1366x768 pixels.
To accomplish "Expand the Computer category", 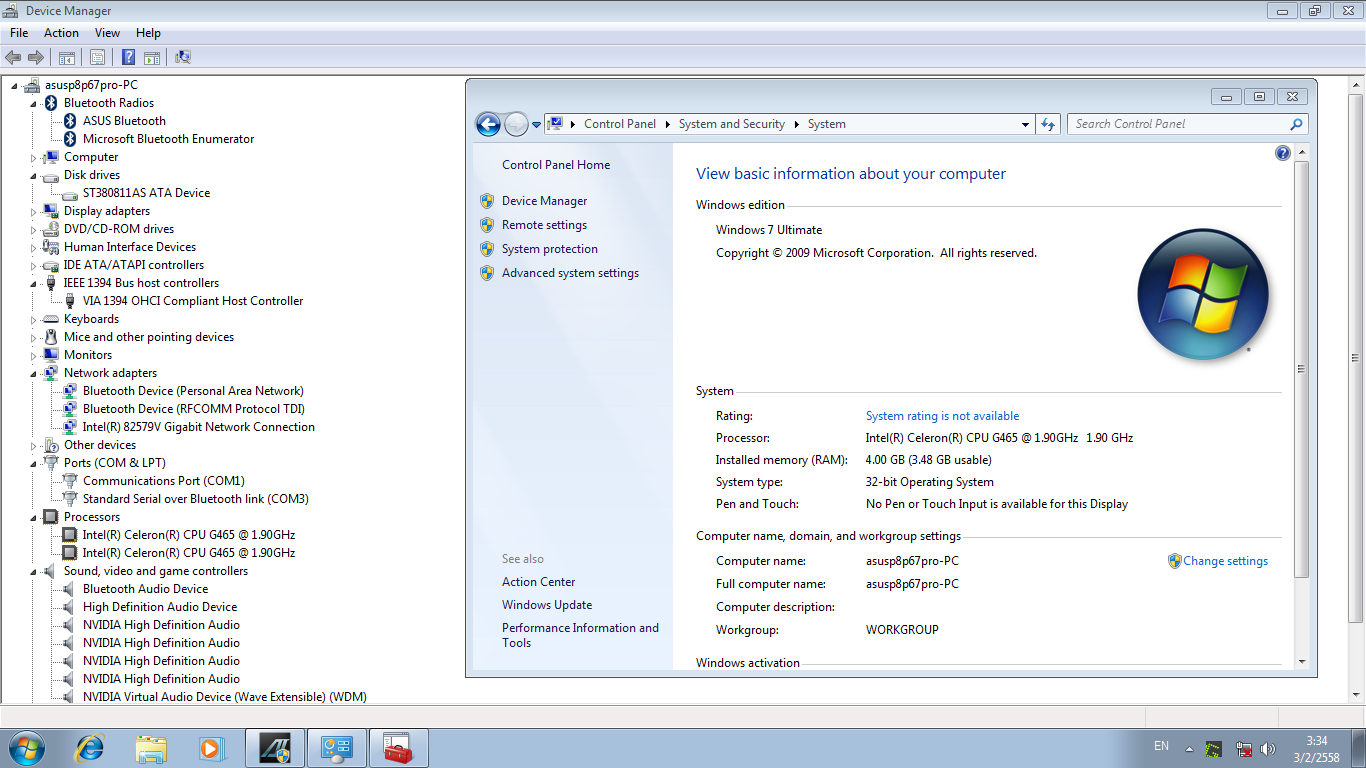I will [x=33, y=157].
